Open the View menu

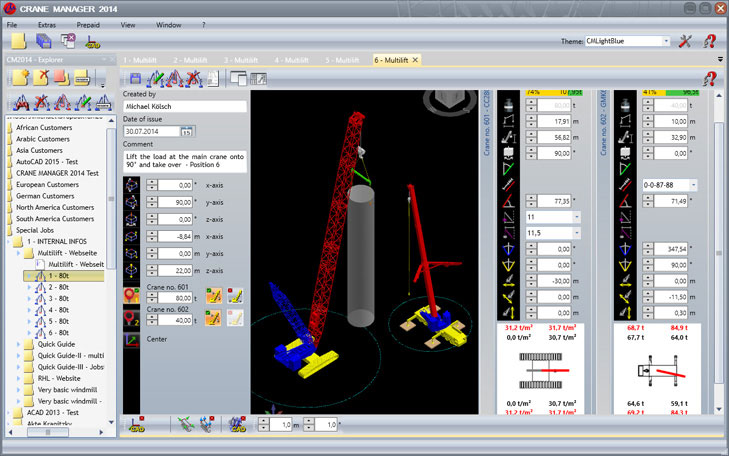[128, 25]
